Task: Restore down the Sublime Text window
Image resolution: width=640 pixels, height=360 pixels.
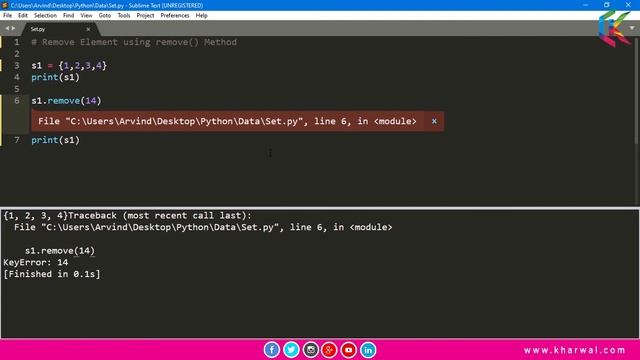Action: point(607,5)
